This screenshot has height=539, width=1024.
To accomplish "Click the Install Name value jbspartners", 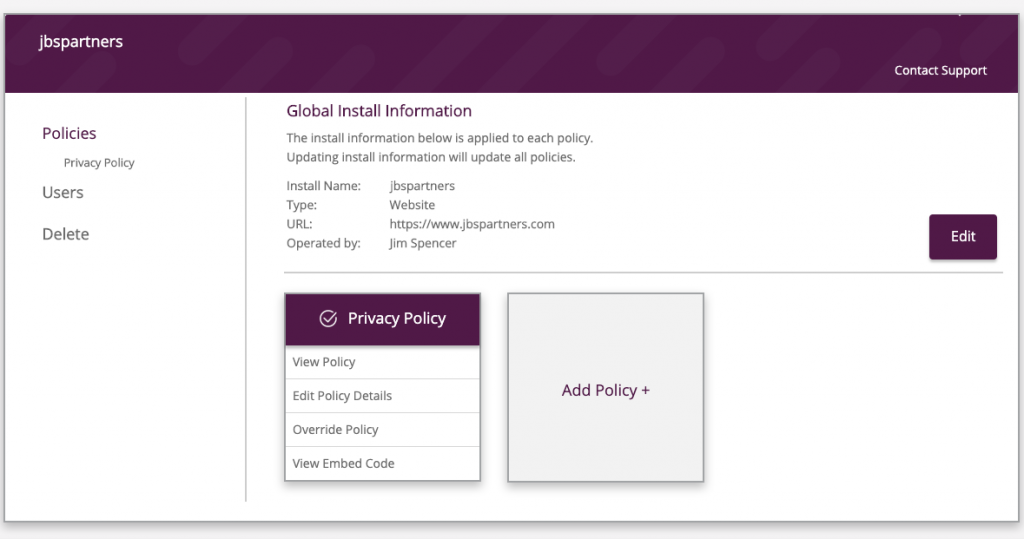I will [422, 186].
